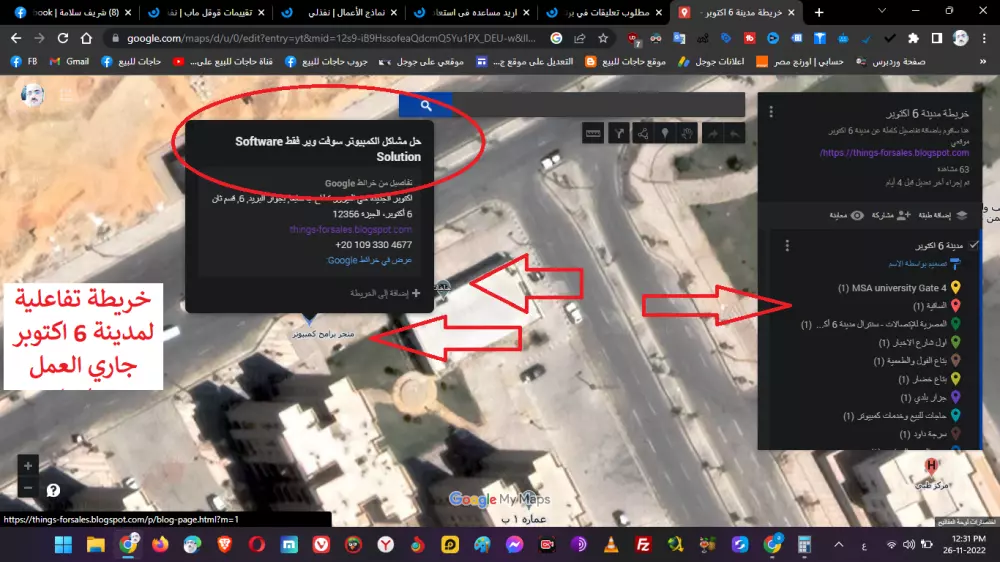Reload the current page
This screenshot has height=562, width=1000.
coord(62,38)
